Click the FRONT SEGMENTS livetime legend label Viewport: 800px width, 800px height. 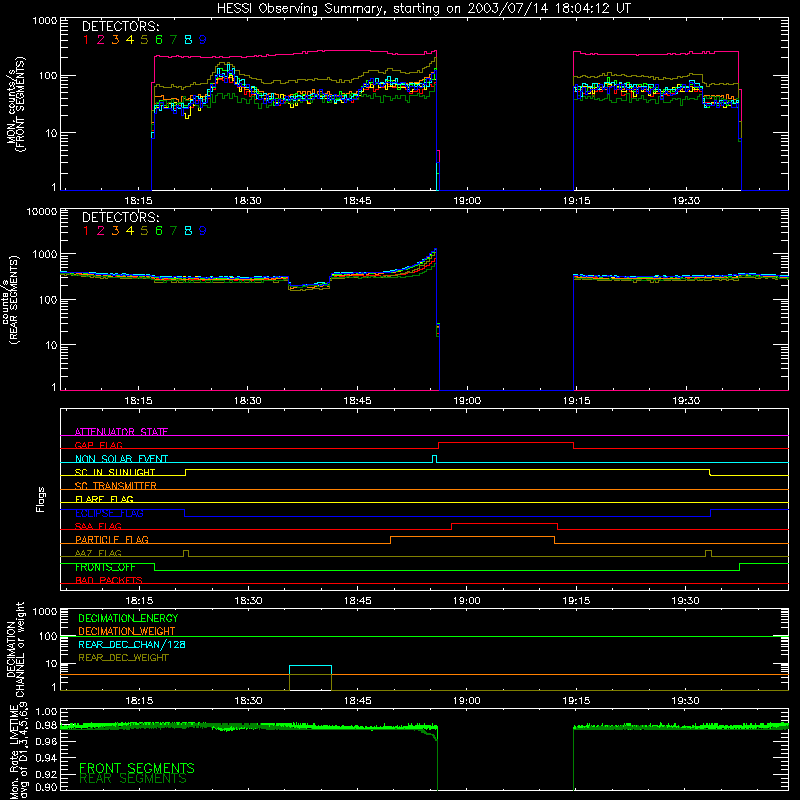click(x=137, y=768)
